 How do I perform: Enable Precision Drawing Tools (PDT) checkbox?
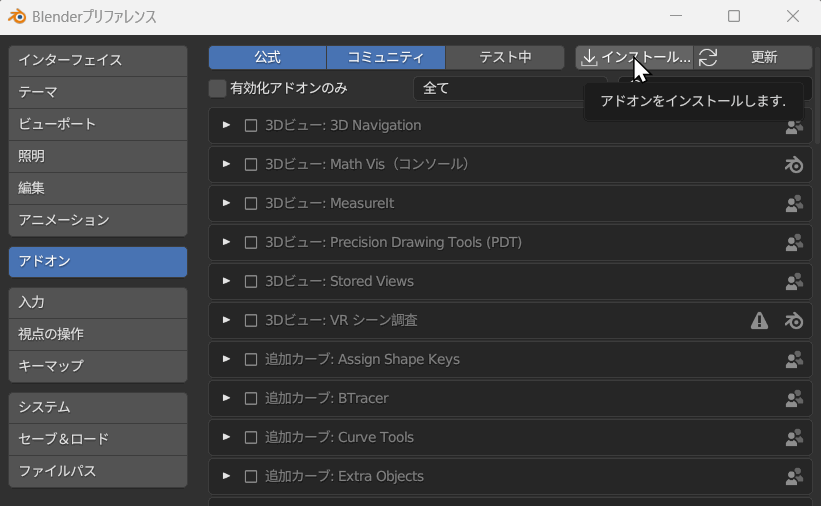pyautogui.click(x=251, y=243)
